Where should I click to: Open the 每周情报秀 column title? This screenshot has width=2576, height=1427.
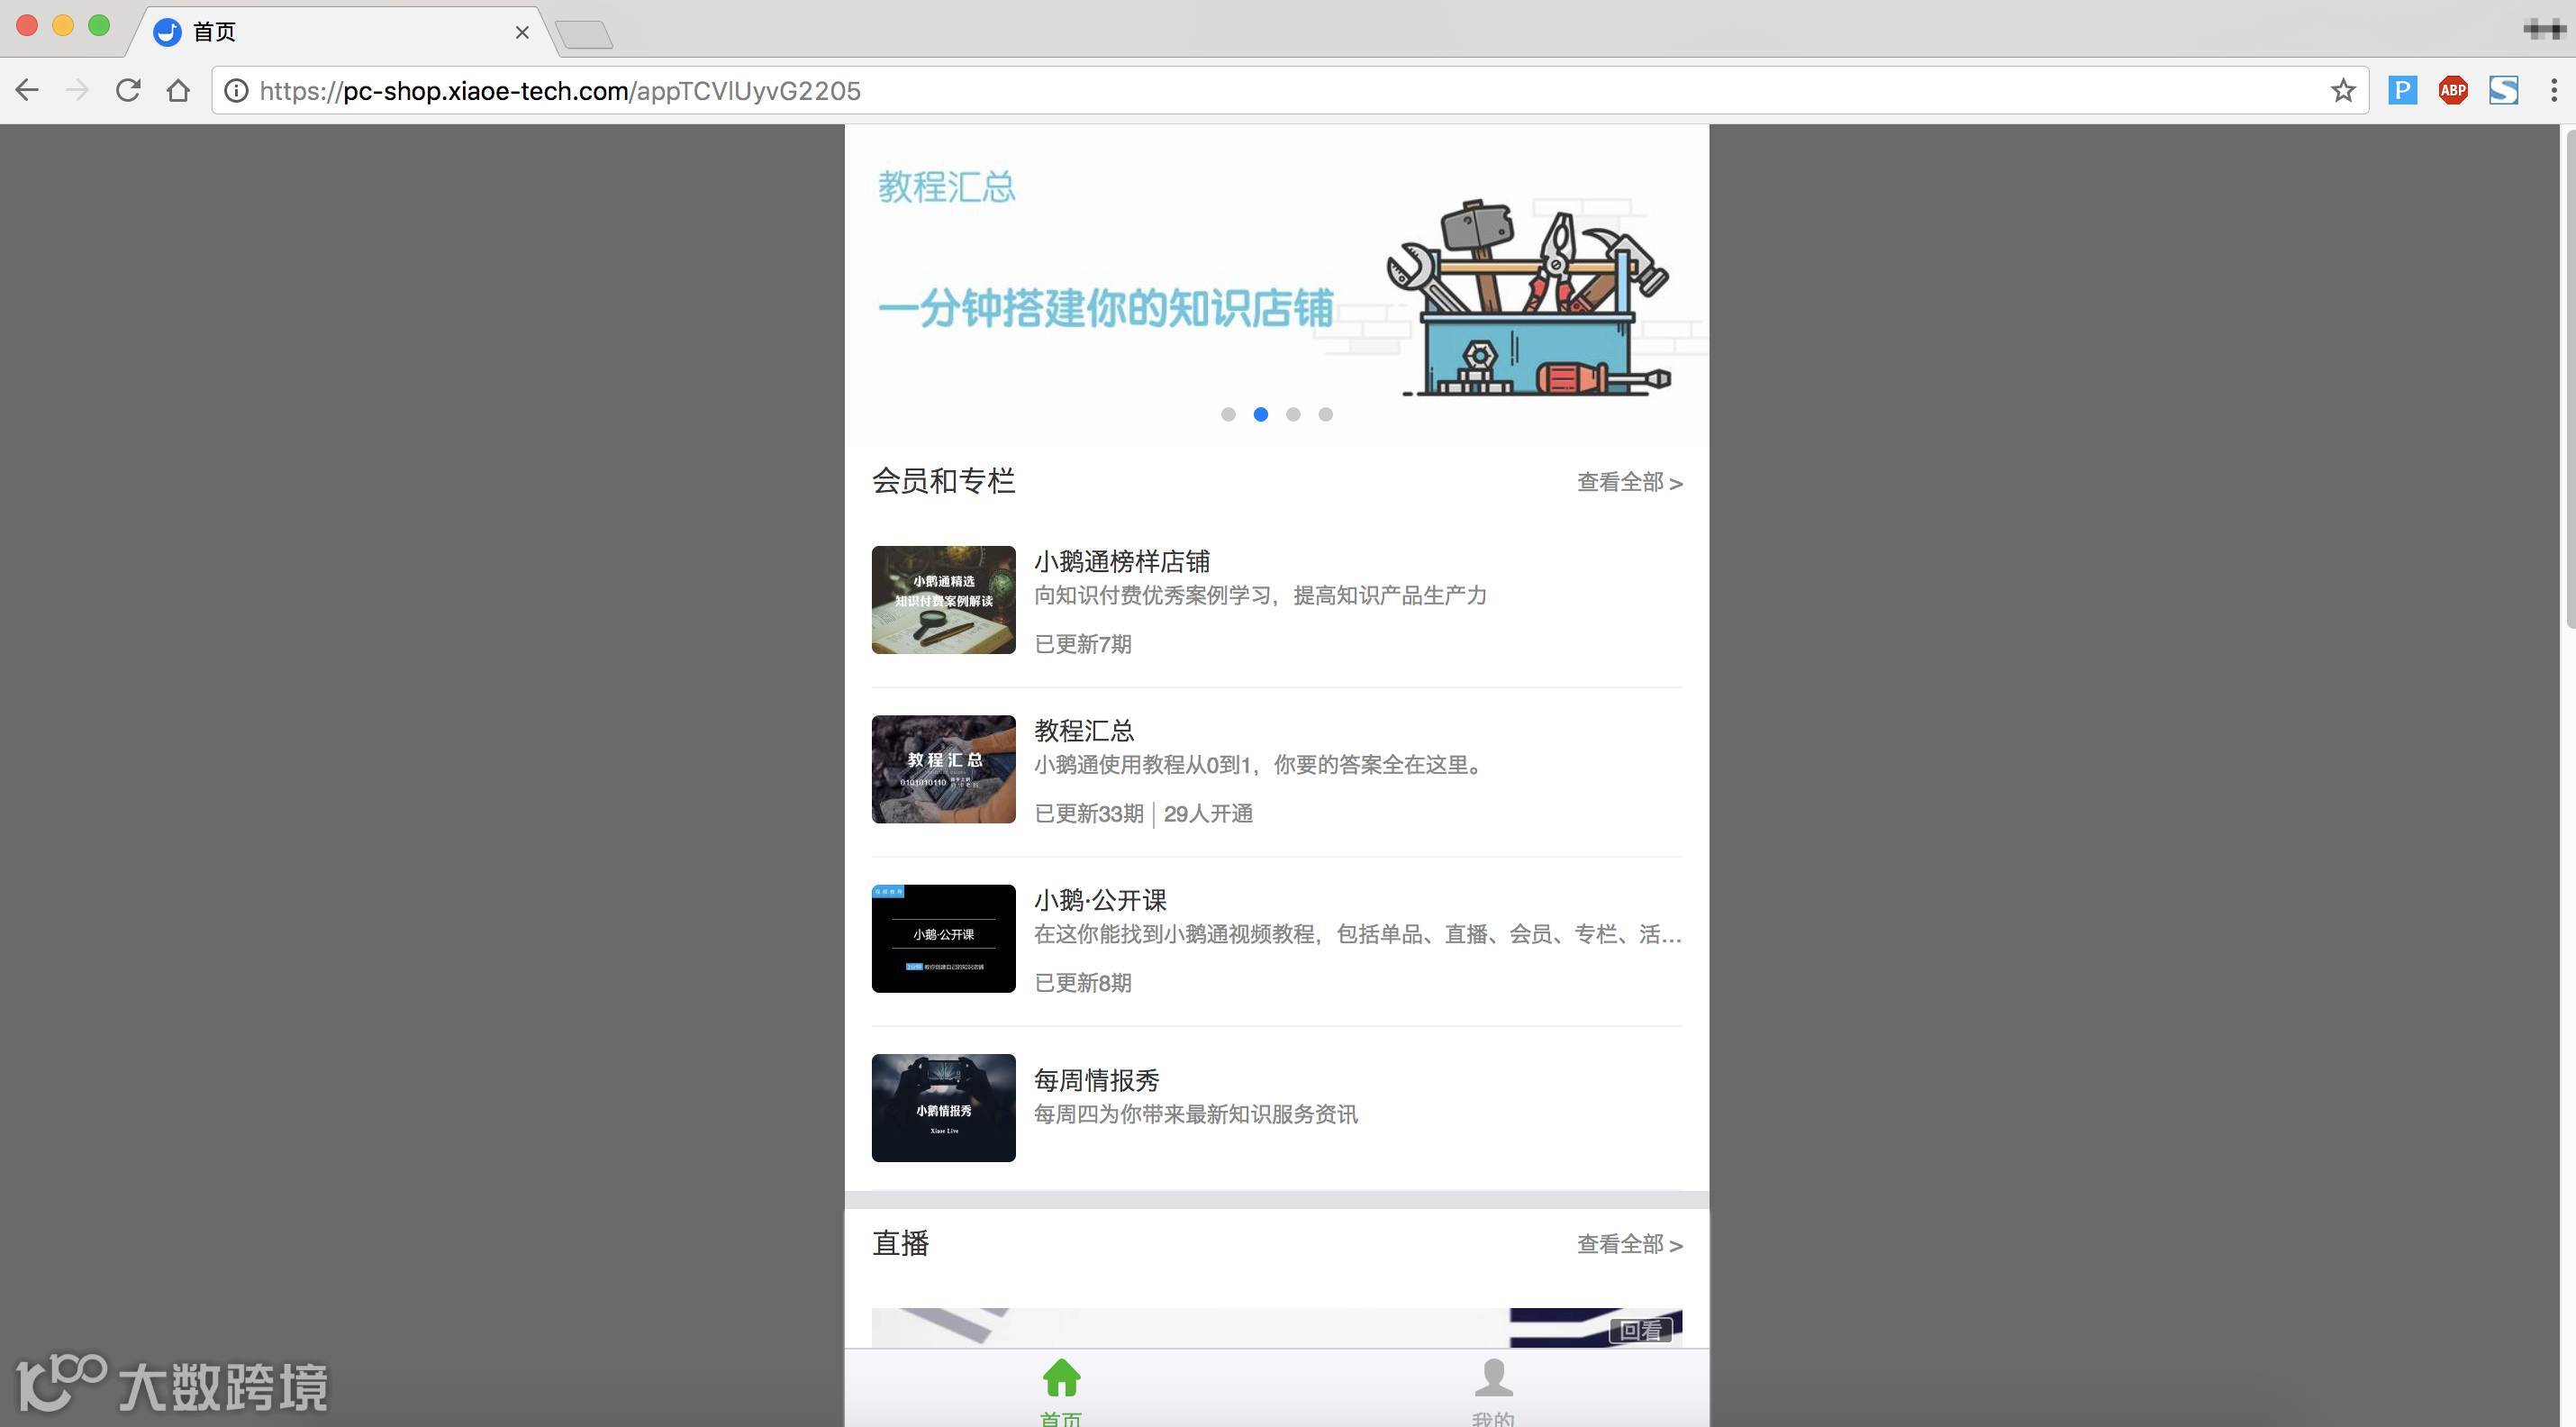pyautogui.click(x=1096, y=1081)
